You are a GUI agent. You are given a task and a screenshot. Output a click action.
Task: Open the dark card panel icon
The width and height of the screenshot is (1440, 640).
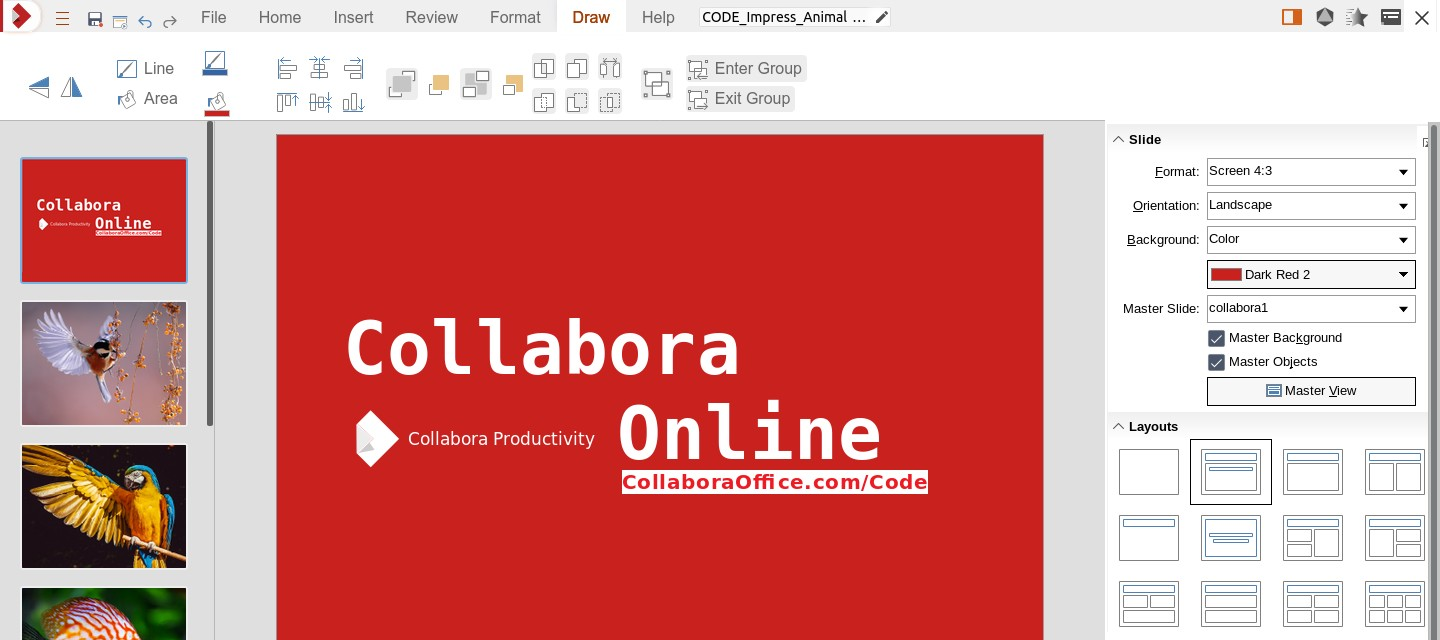point(1390,17)
